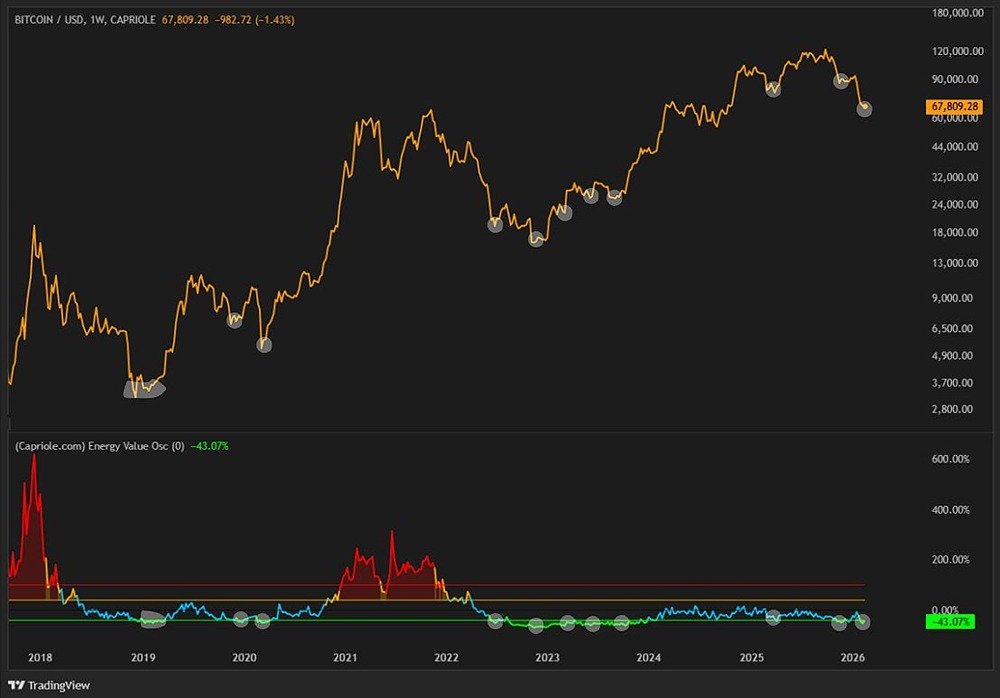Click the TradingView logo icon
This screenshot has height=698, width=1000.
[16, 685]
